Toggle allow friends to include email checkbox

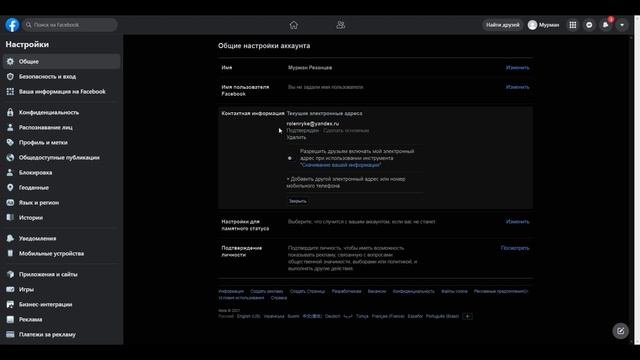tap(290, 158)
